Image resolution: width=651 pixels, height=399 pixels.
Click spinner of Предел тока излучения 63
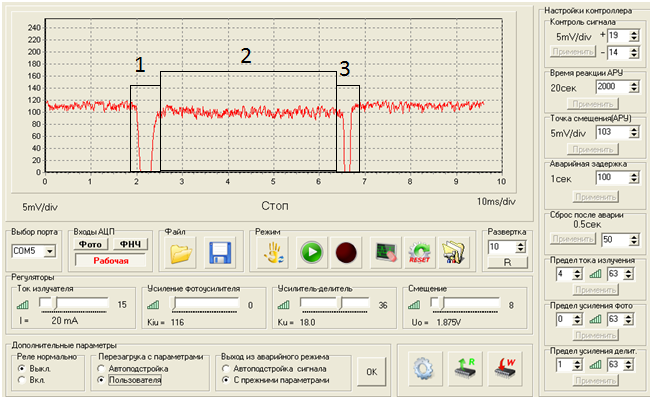point(629,274)
